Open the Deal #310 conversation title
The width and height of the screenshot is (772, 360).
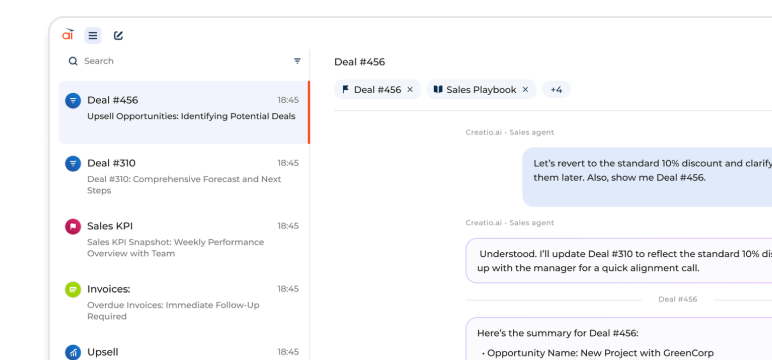pos(111,163)
